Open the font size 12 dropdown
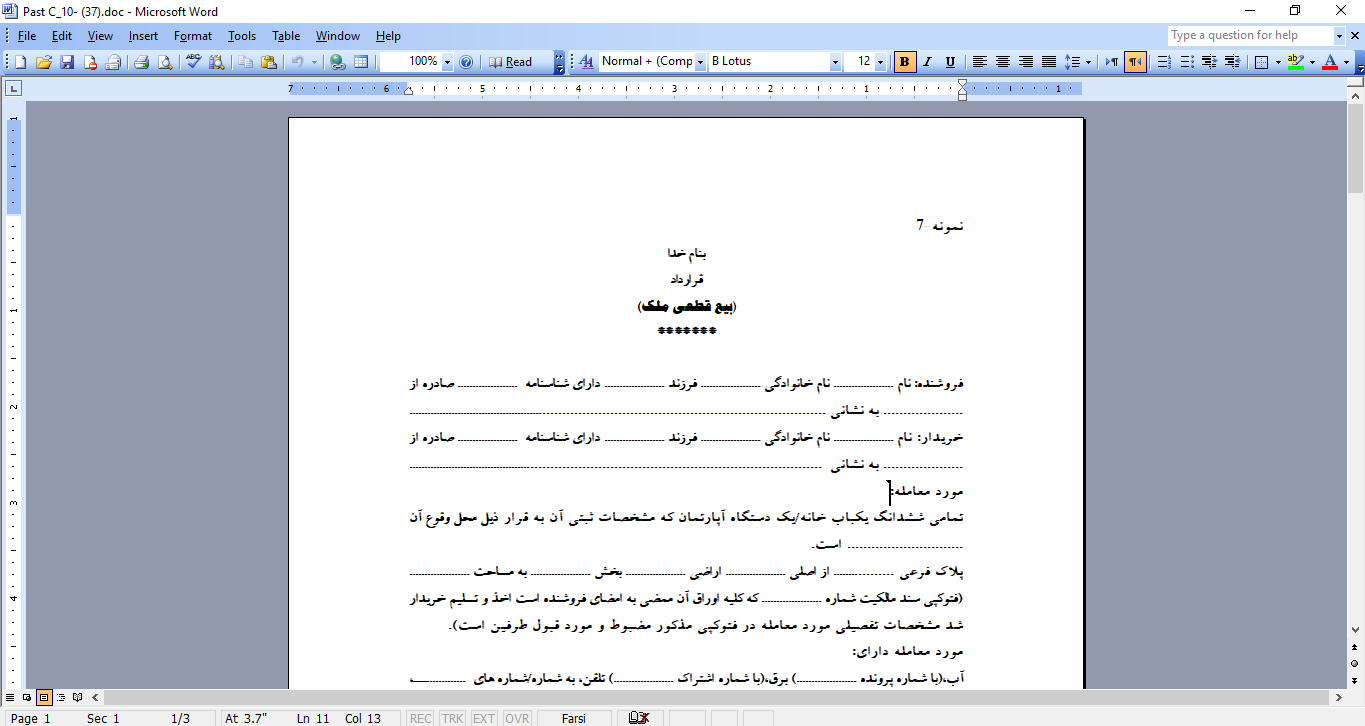Viewport: 1365px width, 726px height. click(x=880, y=62)
